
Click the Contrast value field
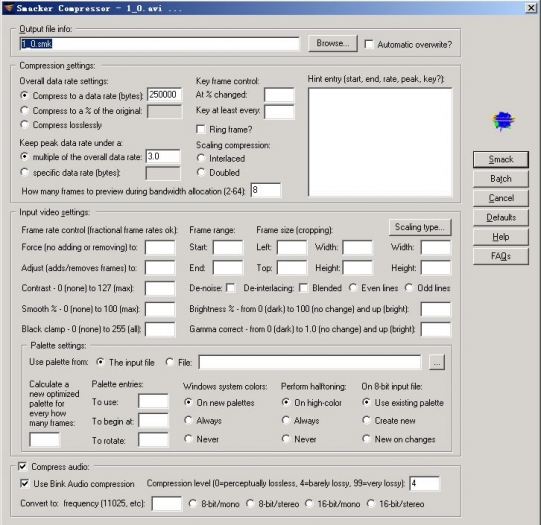(x=160, y=288)
